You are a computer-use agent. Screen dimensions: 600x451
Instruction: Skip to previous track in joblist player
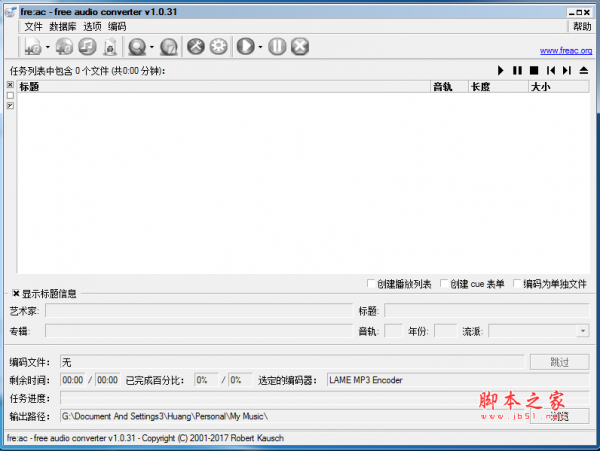tap(551, 70)
